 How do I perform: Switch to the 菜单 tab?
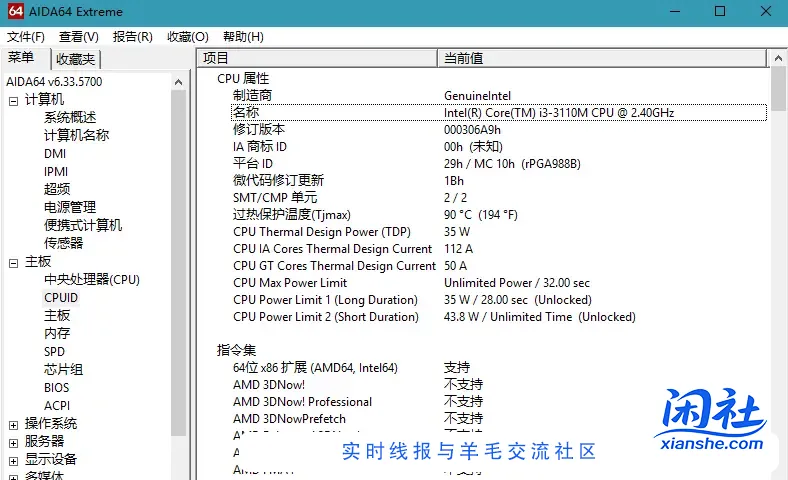point(22,58)
